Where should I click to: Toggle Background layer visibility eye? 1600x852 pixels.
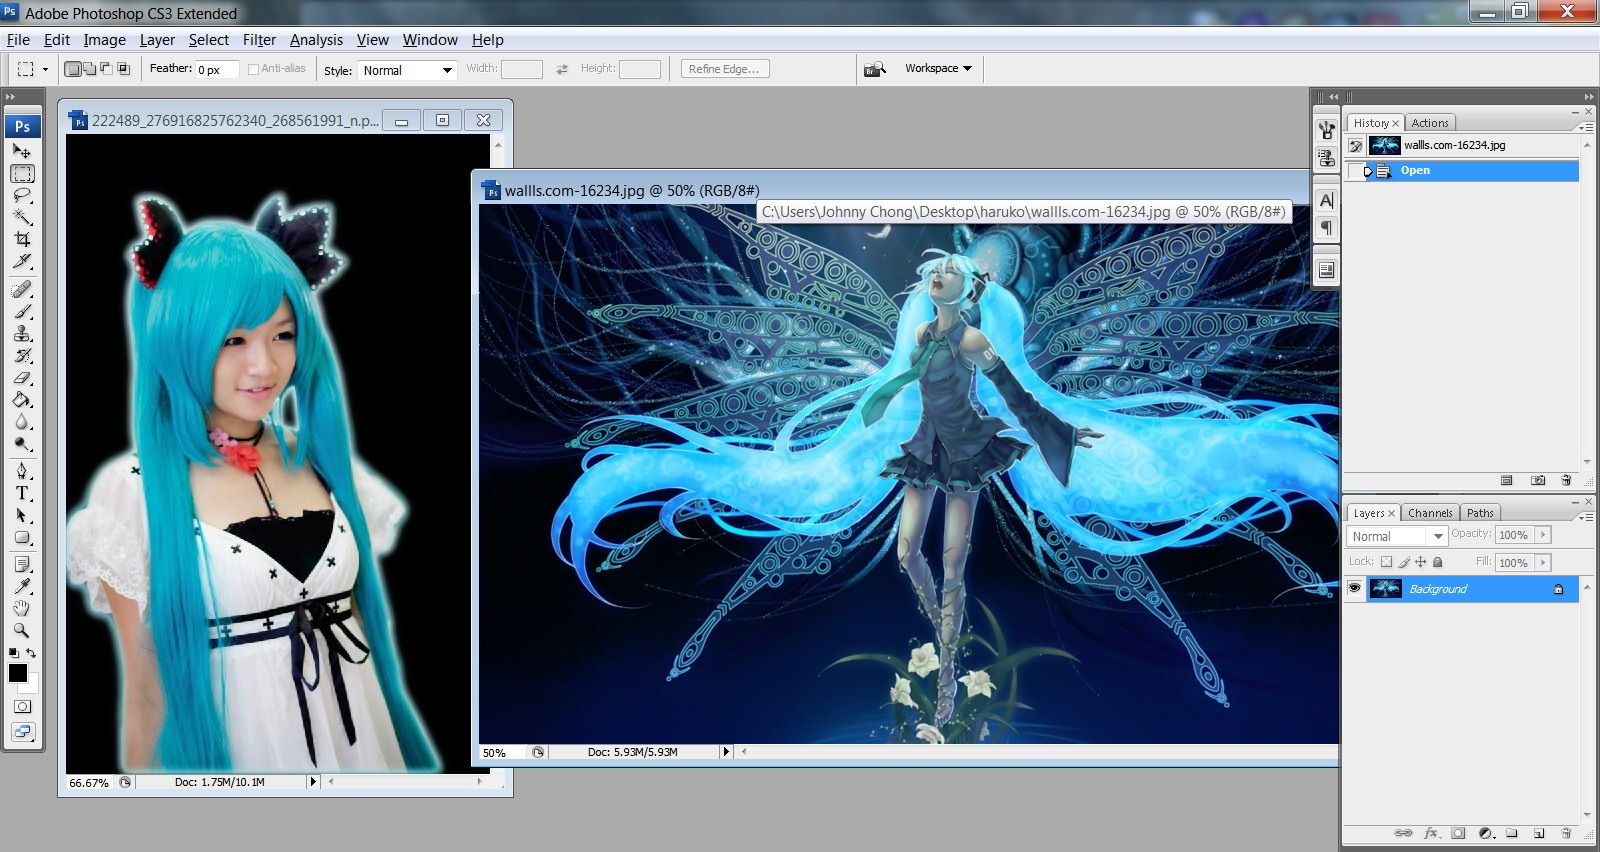(1354, 588)
